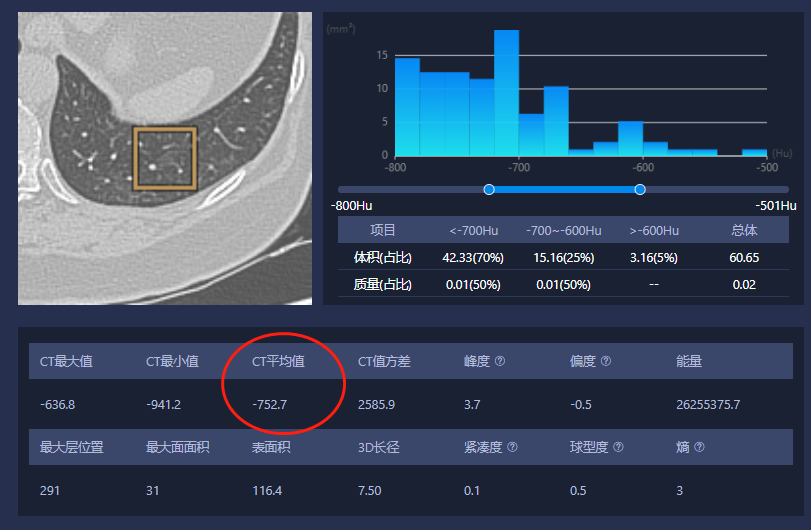Open the help tooltip icon for 紧凑度
The height and width of the screenshot is (530, 811).
pyautogui.click(x=513, y=447)
